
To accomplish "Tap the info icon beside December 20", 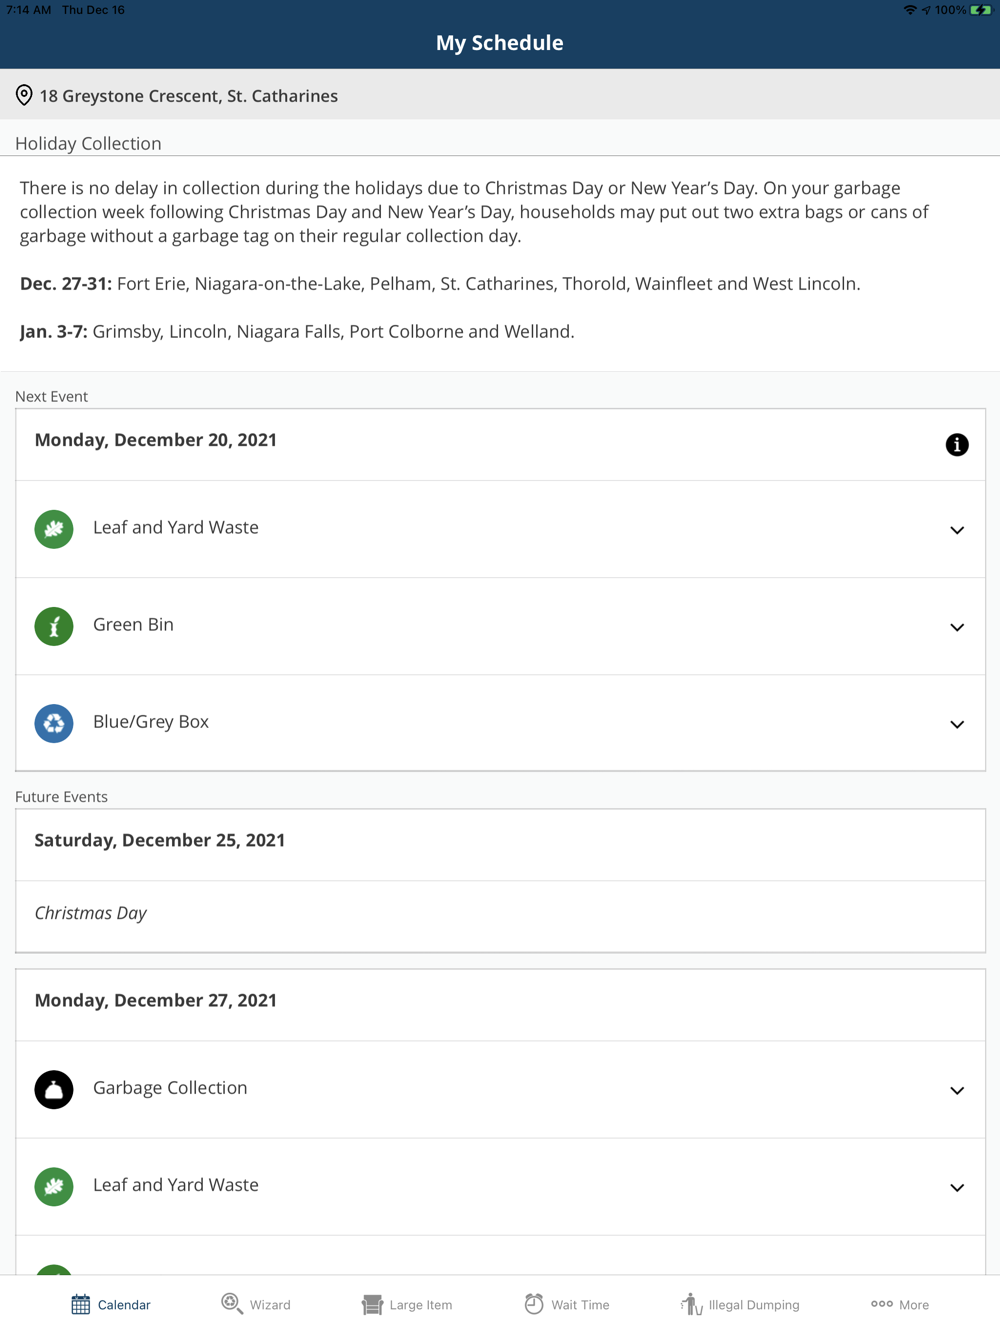I will point(957,445).
